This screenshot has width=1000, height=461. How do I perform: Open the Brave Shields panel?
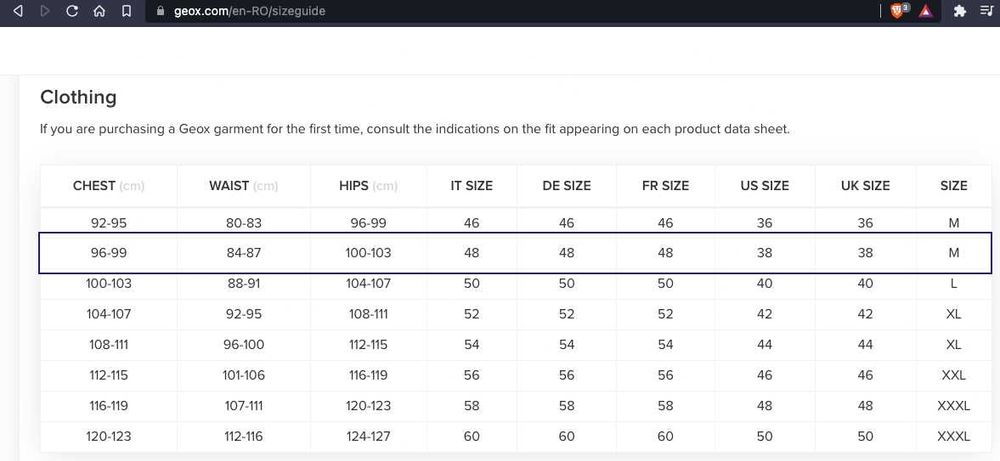(898, 11)
